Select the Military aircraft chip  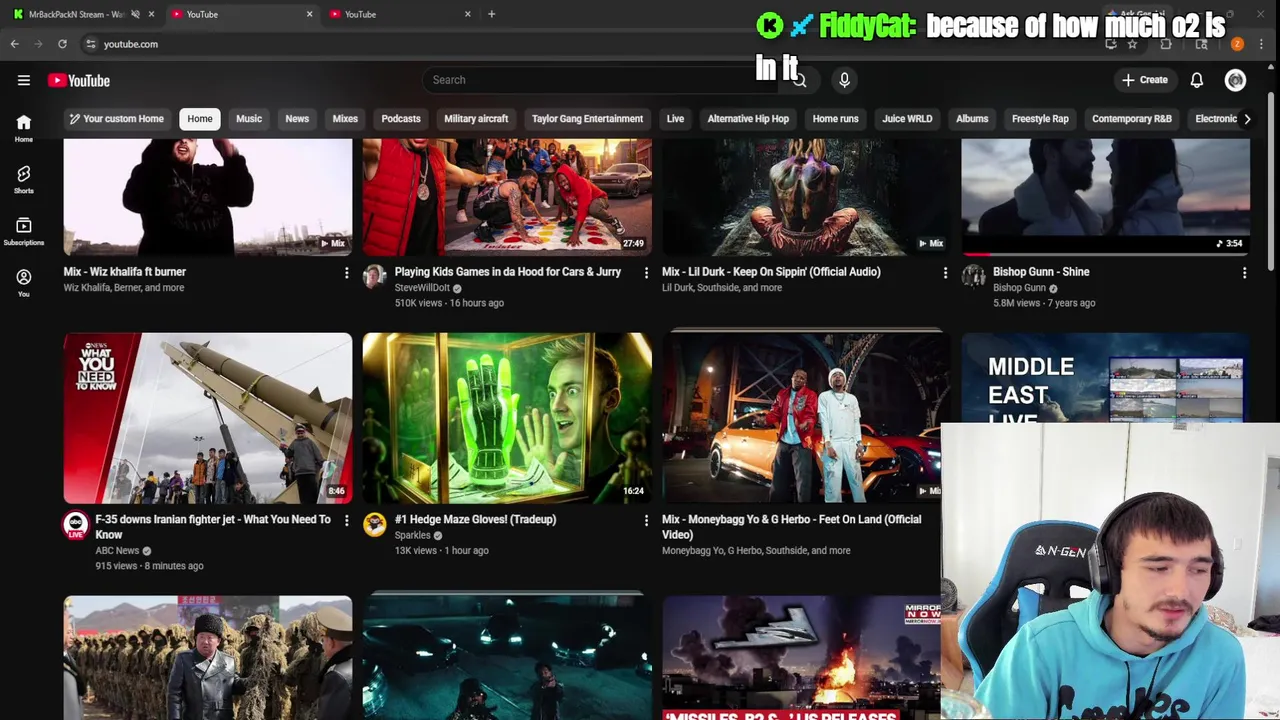[476, 119]
